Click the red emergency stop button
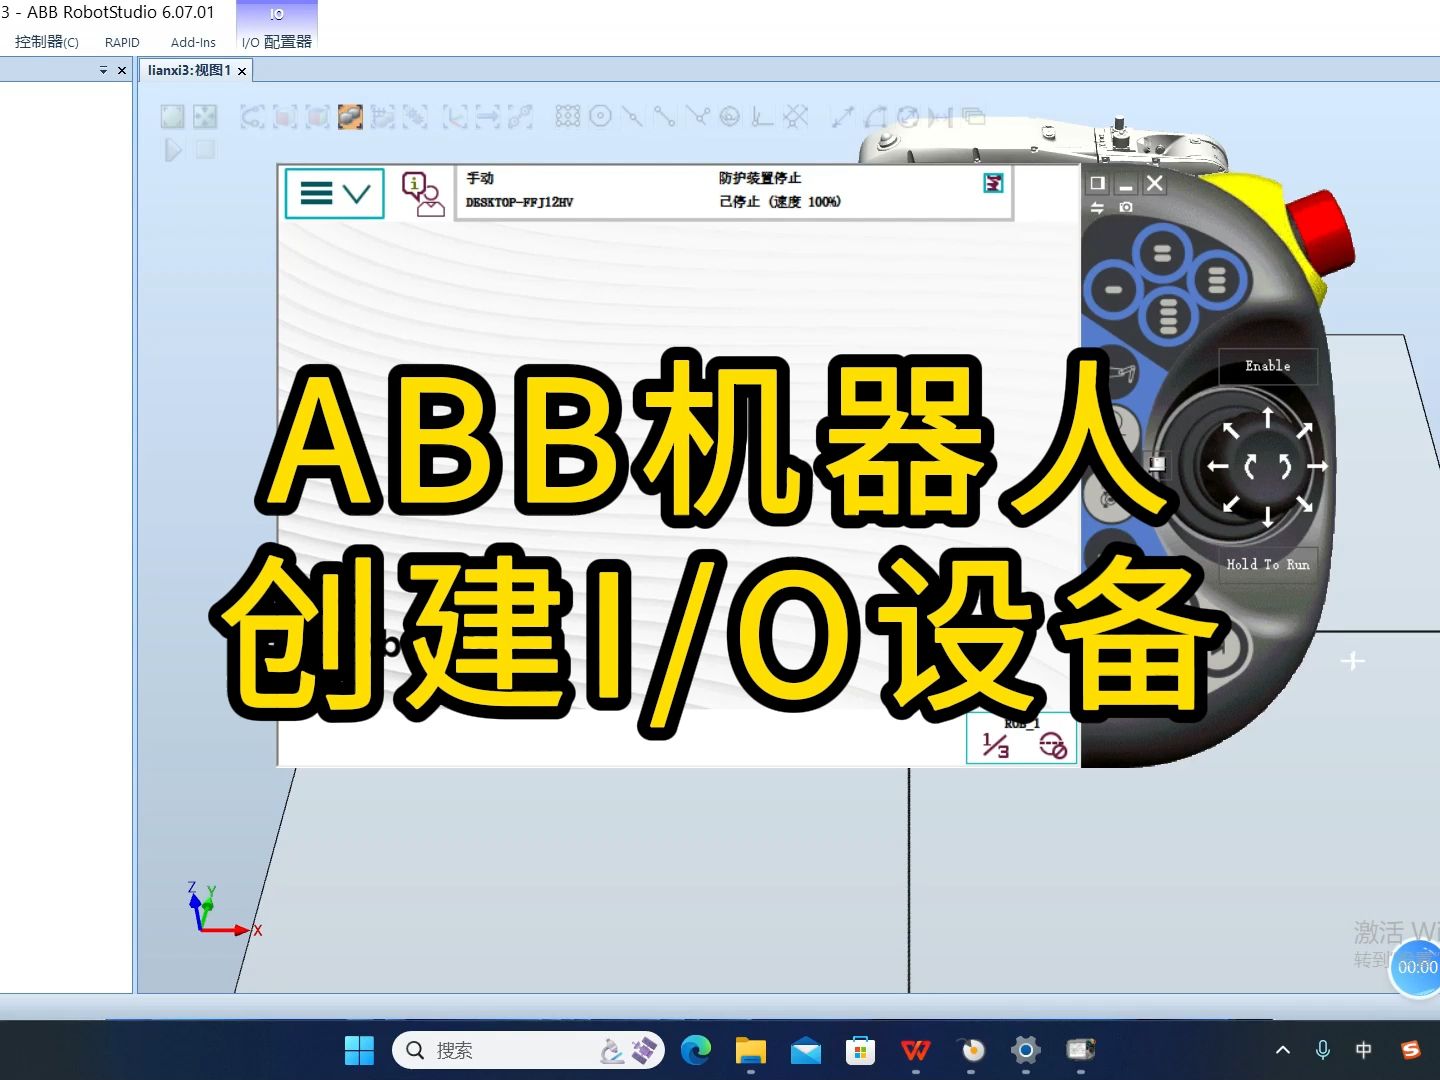This screenshot has width=1440, height=1080. click(1322, 235)
